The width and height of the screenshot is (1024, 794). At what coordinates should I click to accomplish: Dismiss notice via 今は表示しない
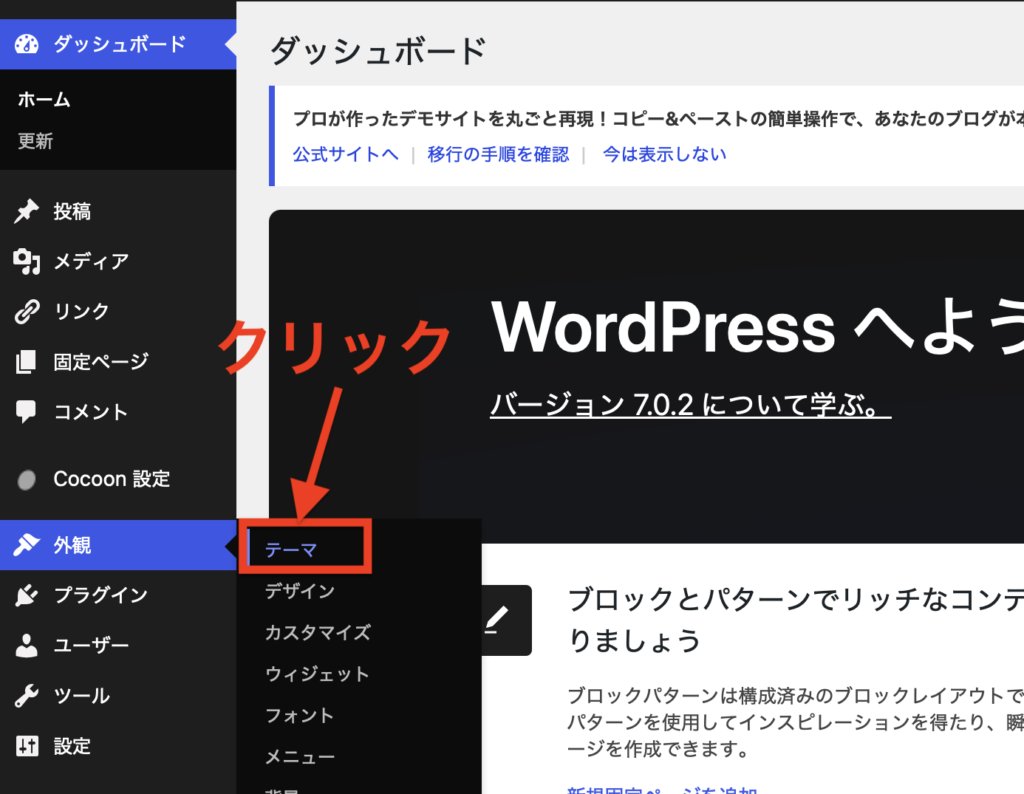point(664,154)
